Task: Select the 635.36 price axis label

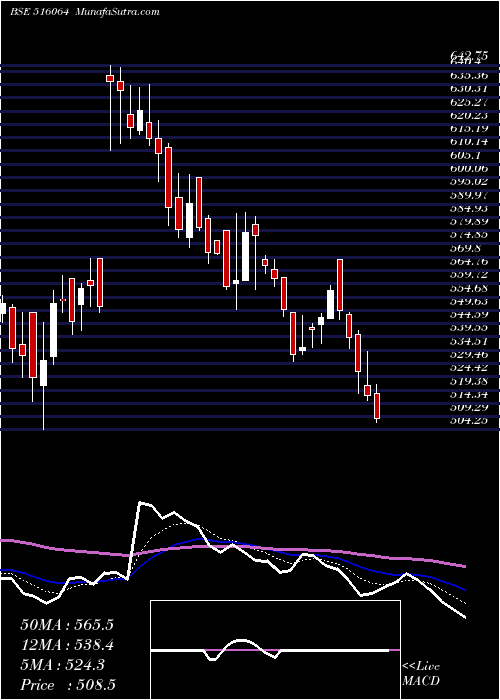Action: coord(469,75)
